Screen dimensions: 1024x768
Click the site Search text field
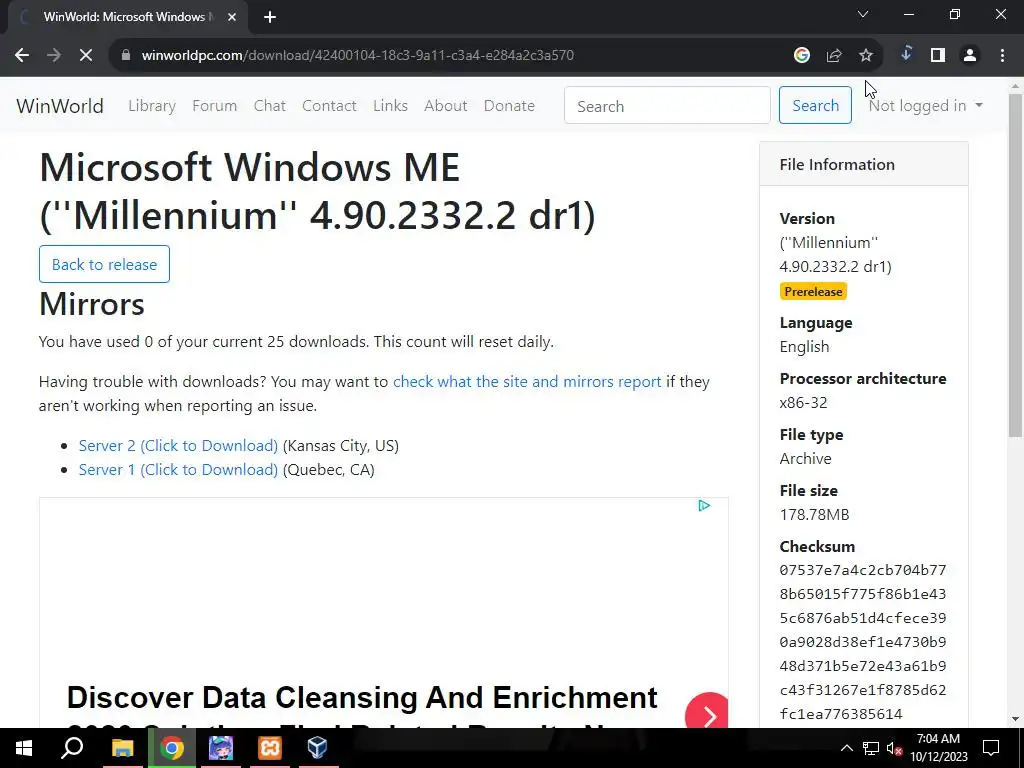(667, 105)
